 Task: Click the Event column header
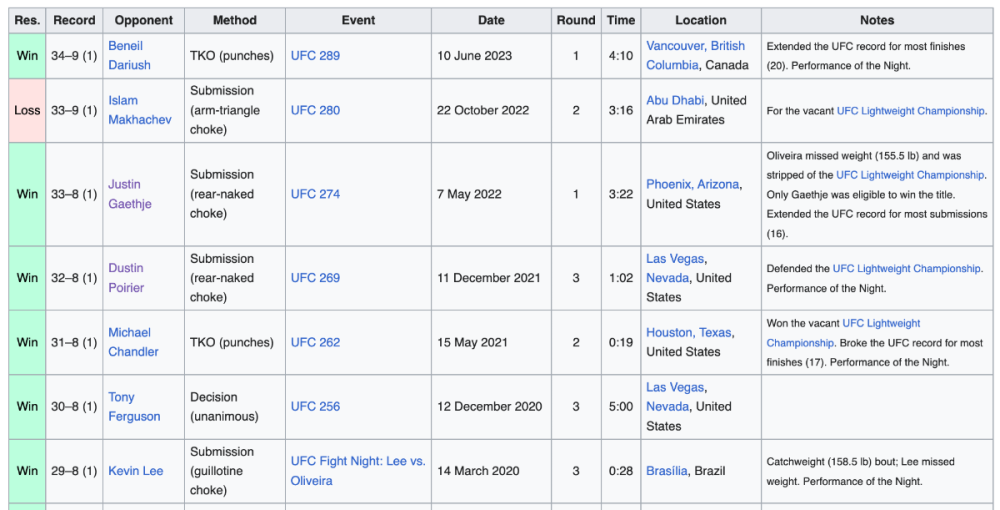pyautogui.click(x=358, y=20)
